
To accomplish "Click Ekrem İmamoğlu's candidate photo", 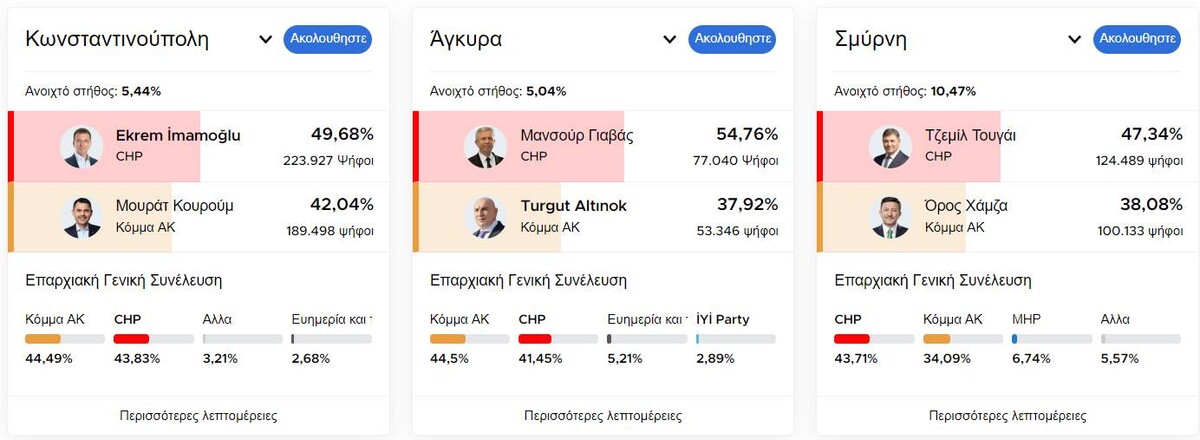I will point(81,146).
